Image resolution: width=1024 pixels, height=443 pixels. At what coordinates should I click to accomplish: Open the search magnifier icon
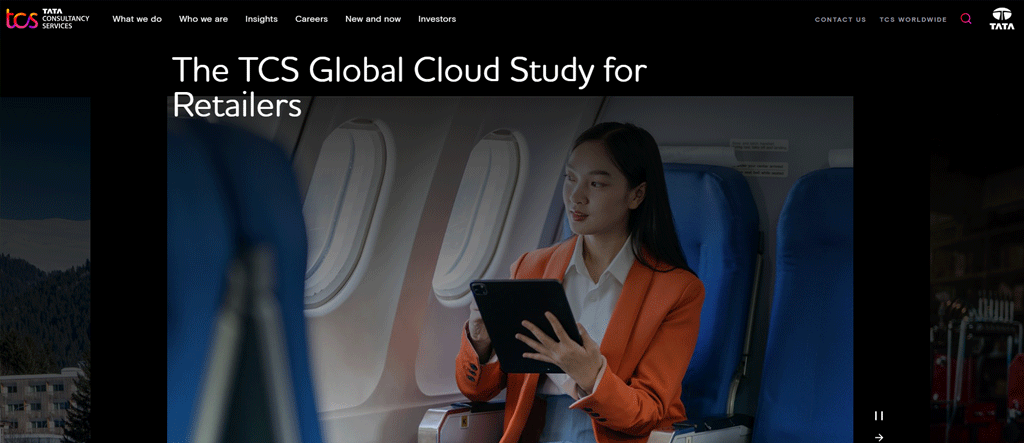[966, 19]
